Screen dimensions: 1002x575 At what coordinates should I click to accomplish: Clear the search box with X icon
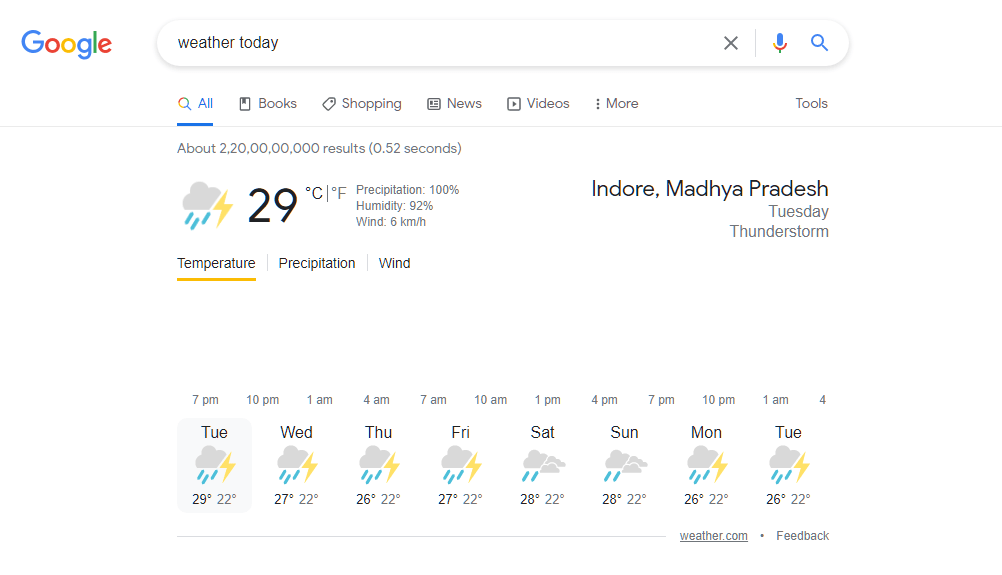(730, 43)
